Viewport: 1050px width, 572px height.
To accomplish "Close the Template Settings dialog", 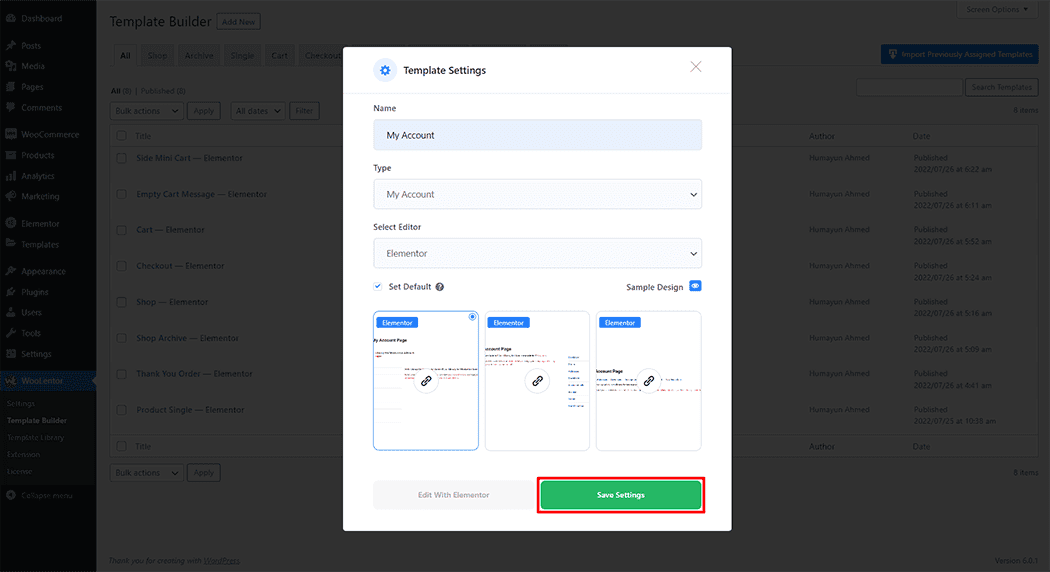I will pos(696,67).
